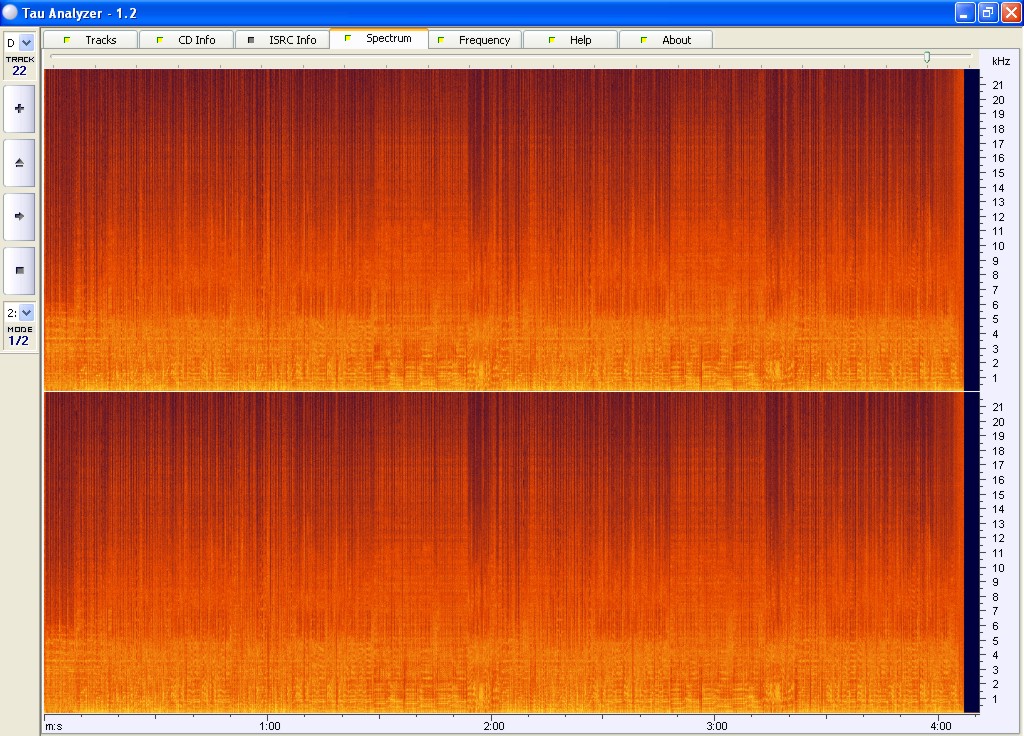Select the ISRC Info tab

coord(282,40)
